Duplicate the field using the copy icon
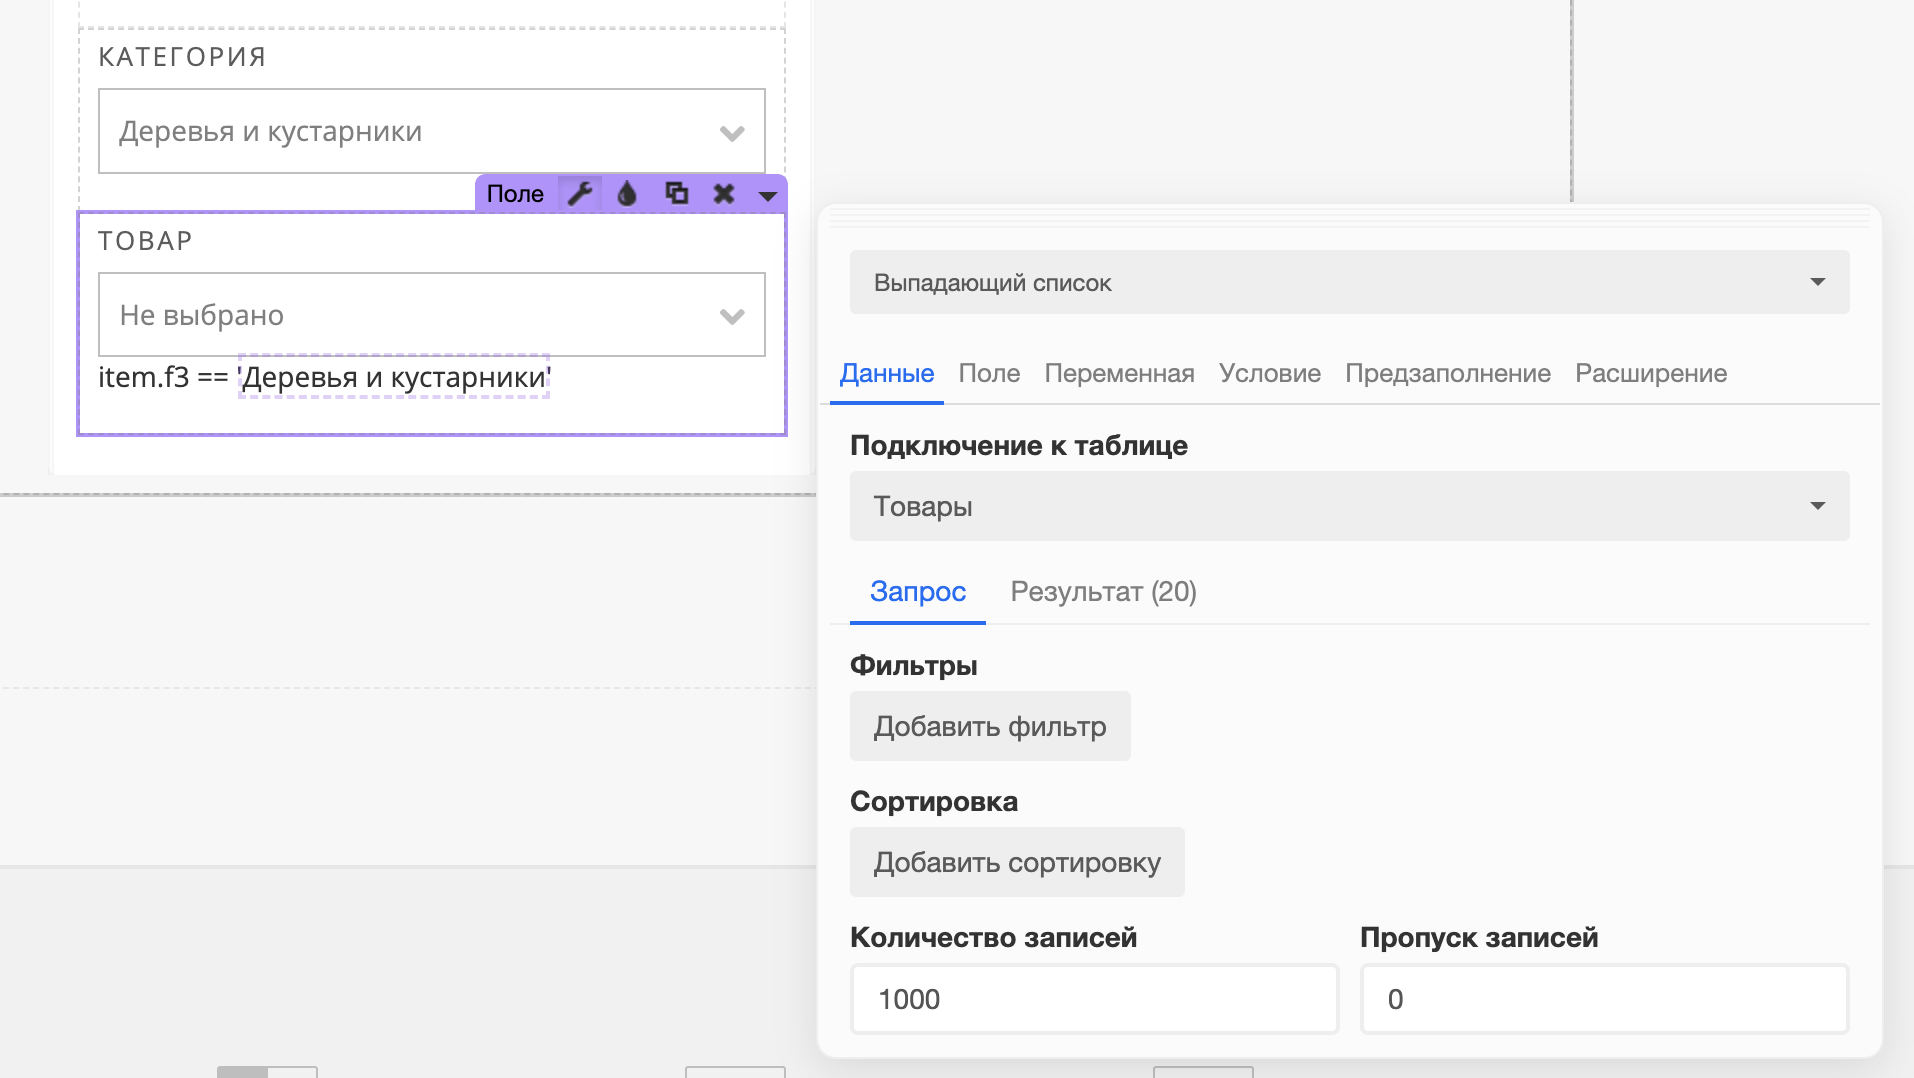 click(x=677, y=193)
